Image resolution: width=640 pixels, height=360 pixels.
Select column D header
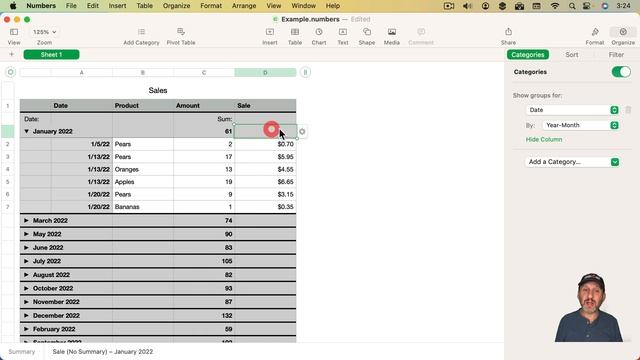265,73
